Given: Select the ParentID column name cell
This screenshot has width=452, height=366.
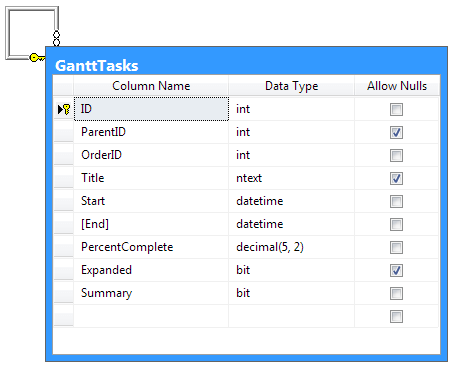Looking at the screenshot, I should 151,132.
